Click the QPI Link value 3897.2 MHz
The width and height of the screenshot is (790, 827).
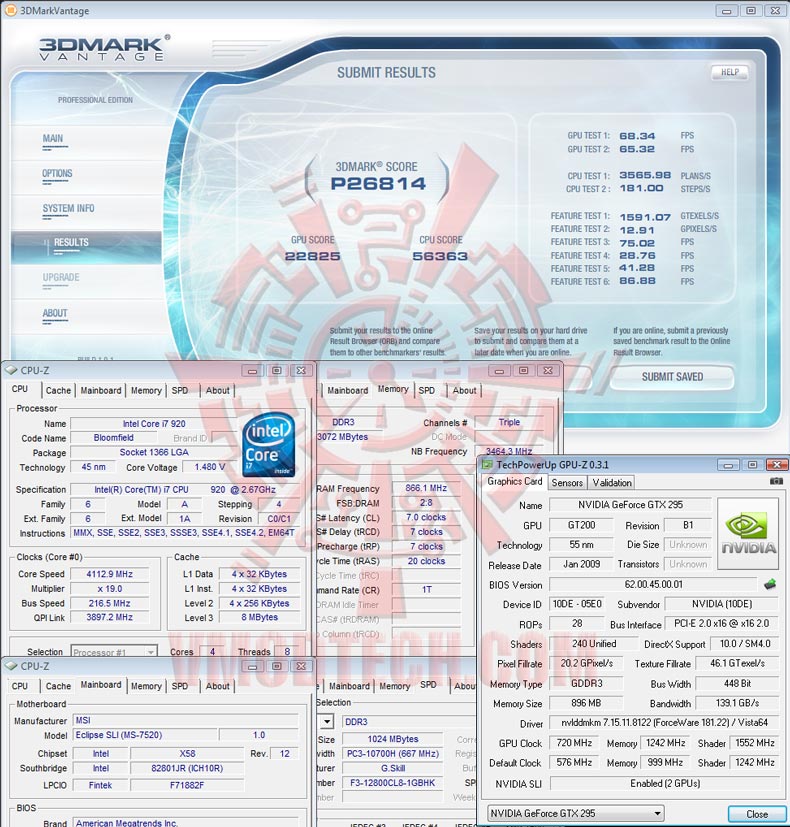(x=110, y=617)
